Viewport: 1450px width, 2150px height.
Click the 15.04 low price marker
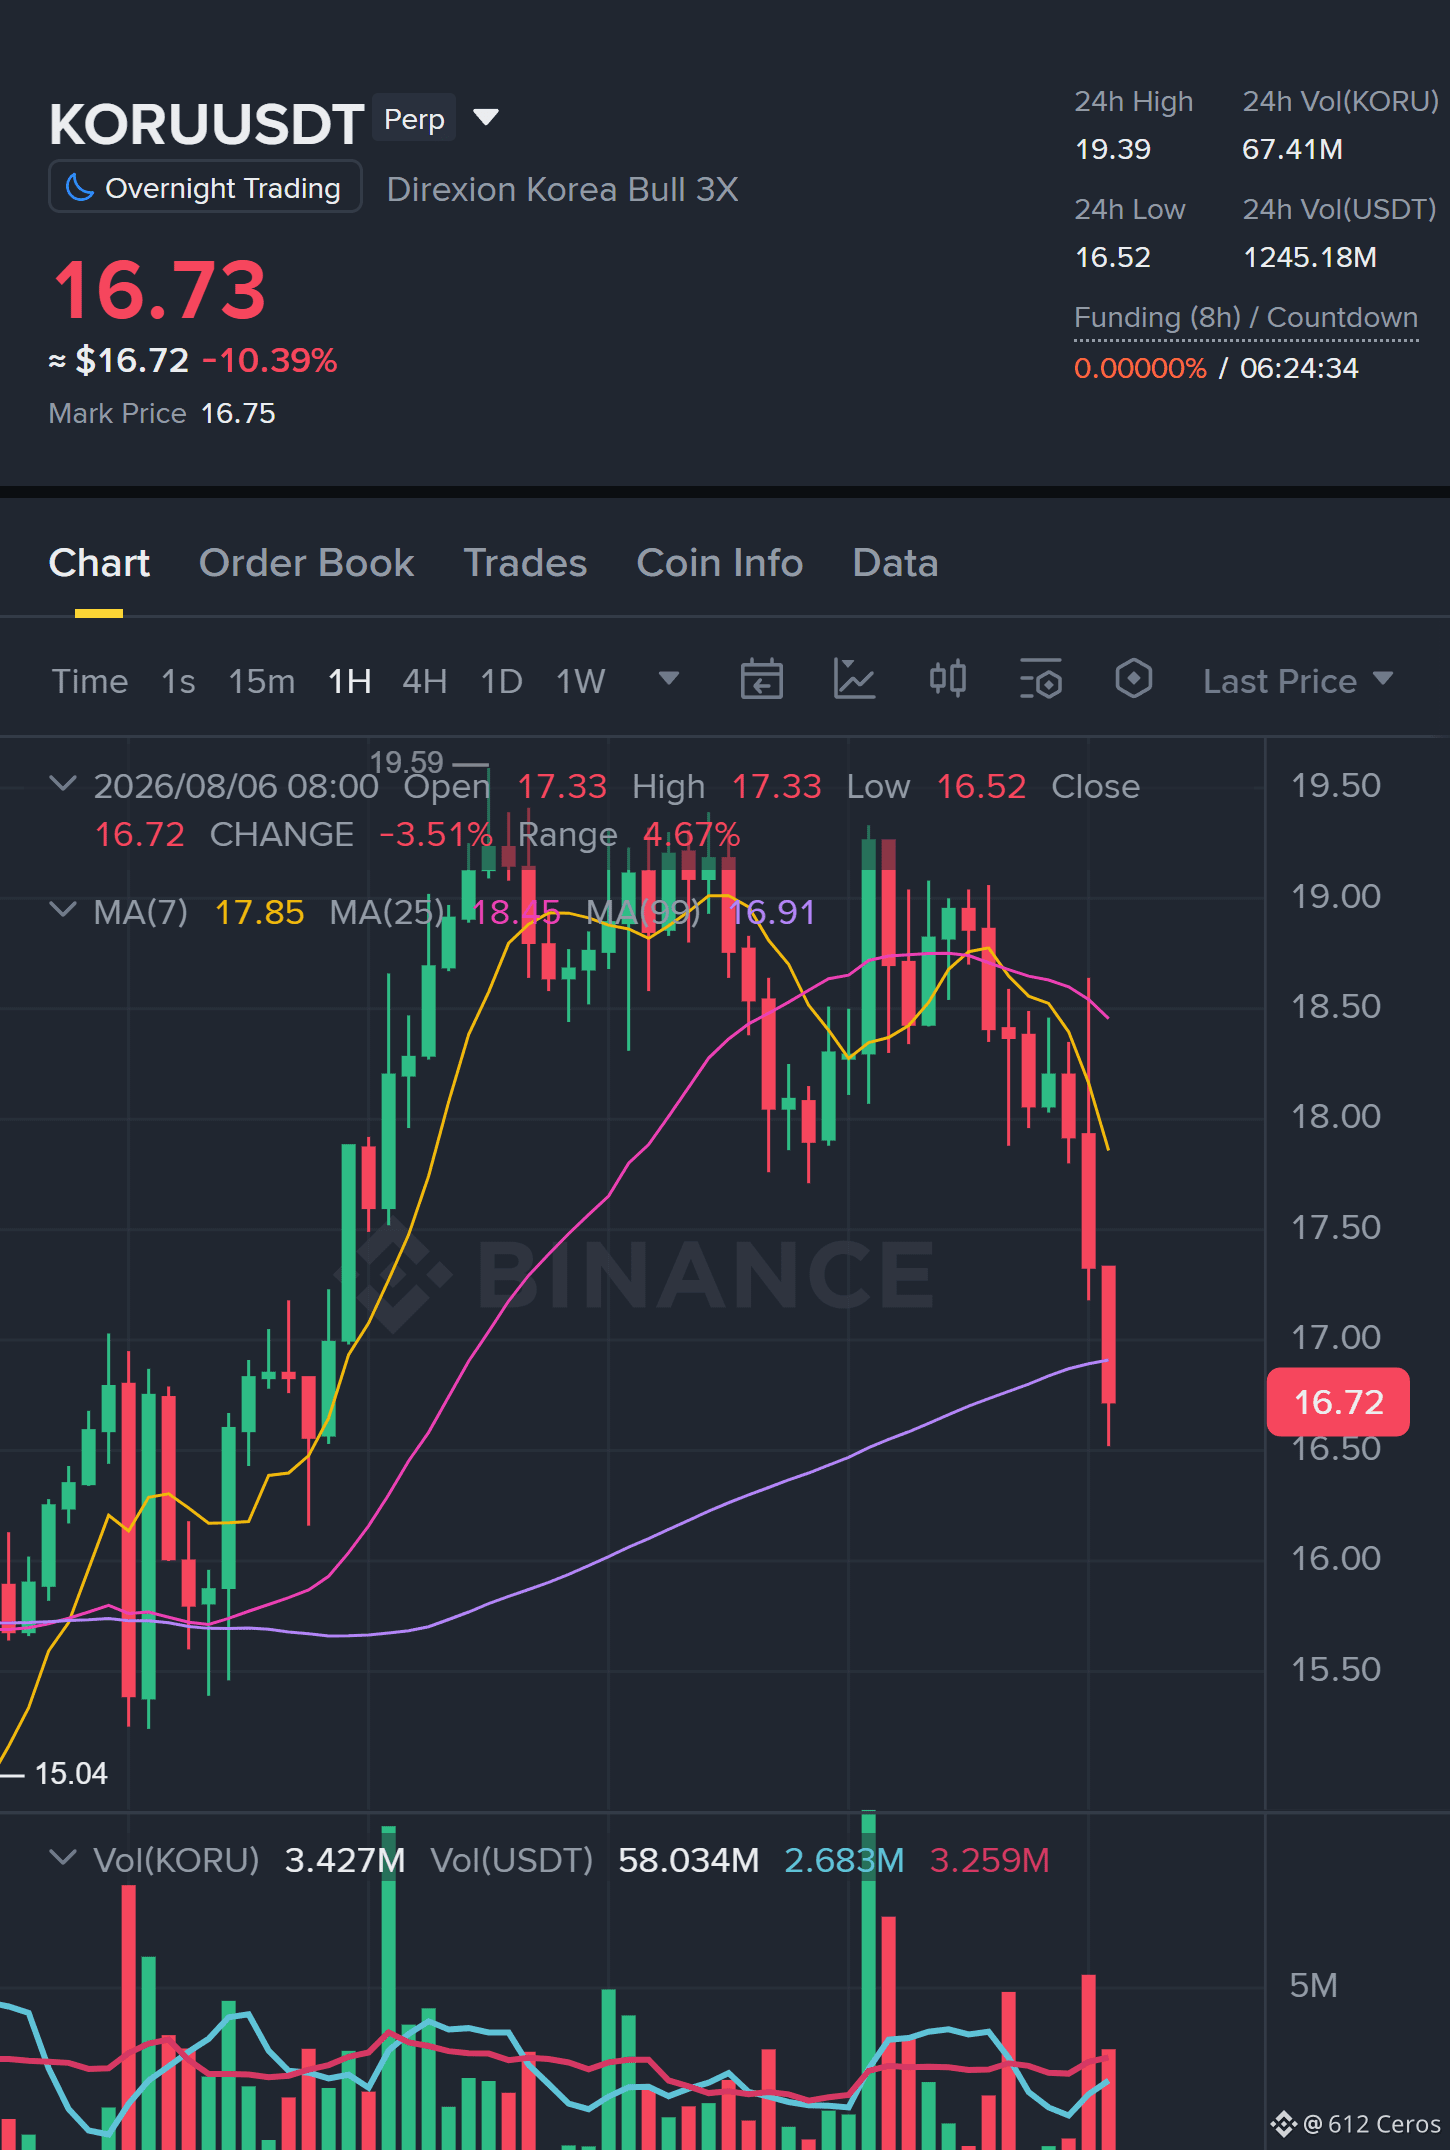click(x=70, y=1773)
